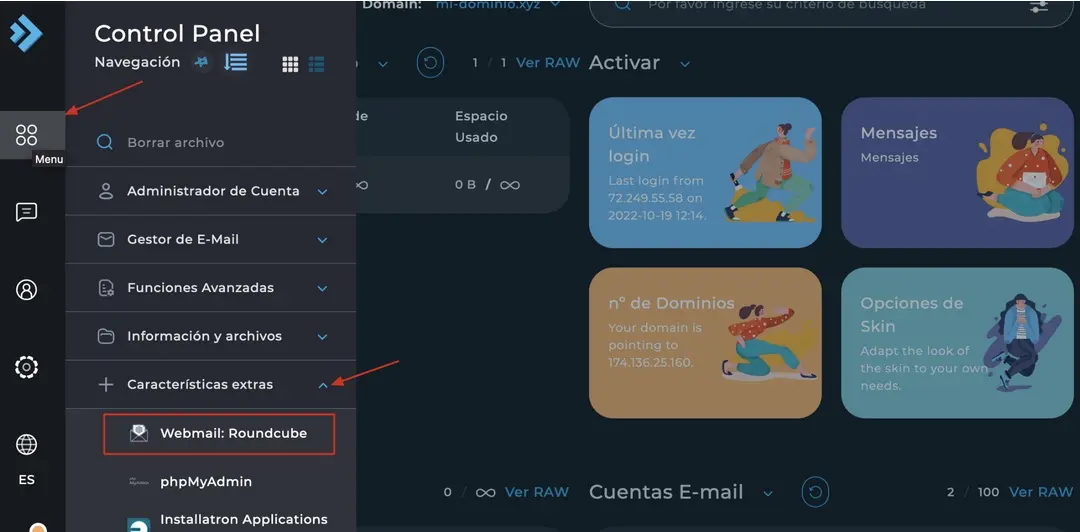Viewport: 1080px width, 532px height.
Task: Open the messages chat icon in sidebar
Action: point(26,212)
